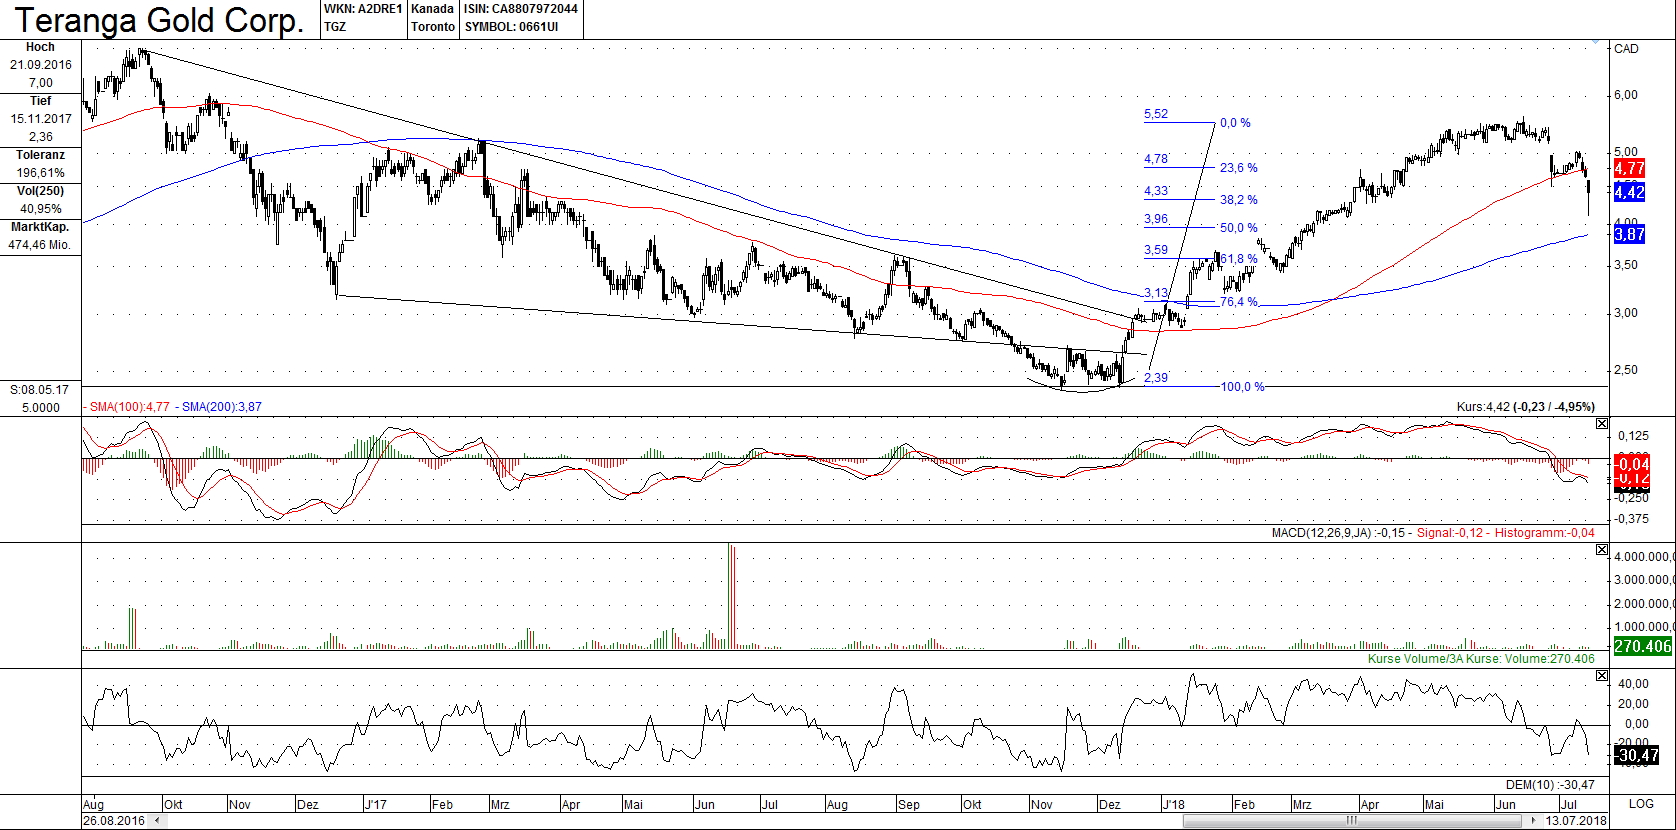The image size is (1676, 830).
Task: Click the black DEM value tag -30,47
Action: (1637, 755)
